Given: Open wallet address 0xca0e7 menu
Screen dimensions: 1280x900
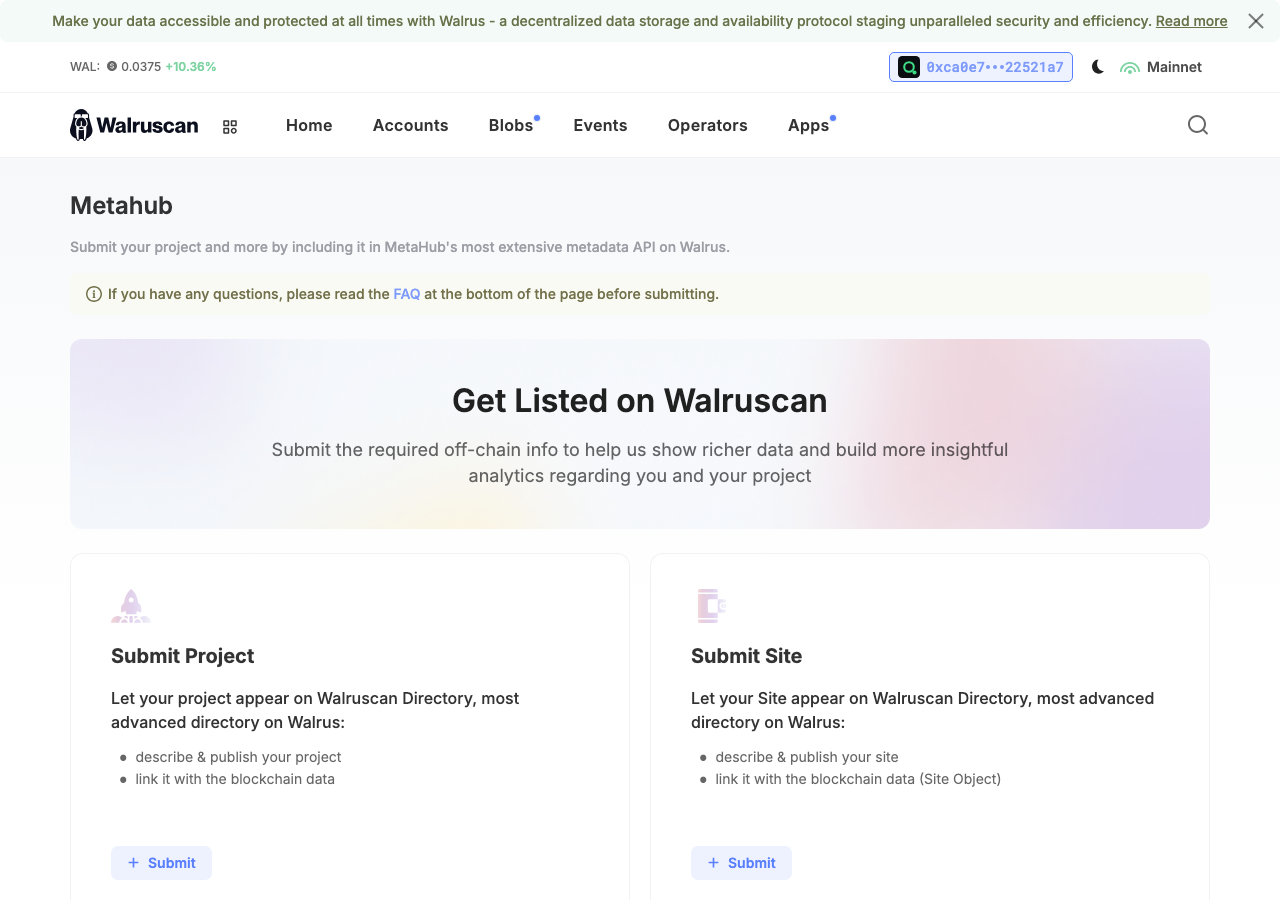Looking at the screenshot, I should (981, 67).
